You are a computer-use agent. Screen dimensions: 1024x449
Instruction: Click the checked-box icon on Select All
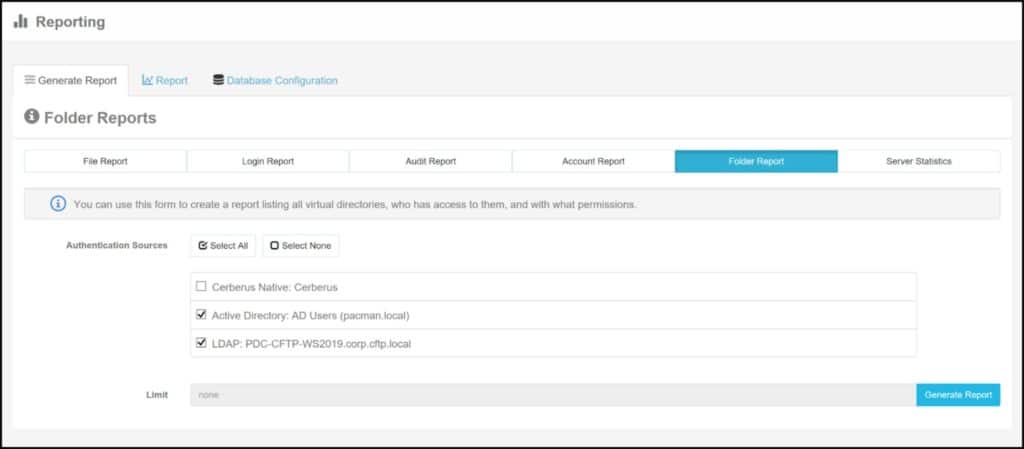click(x=203, y=245)
